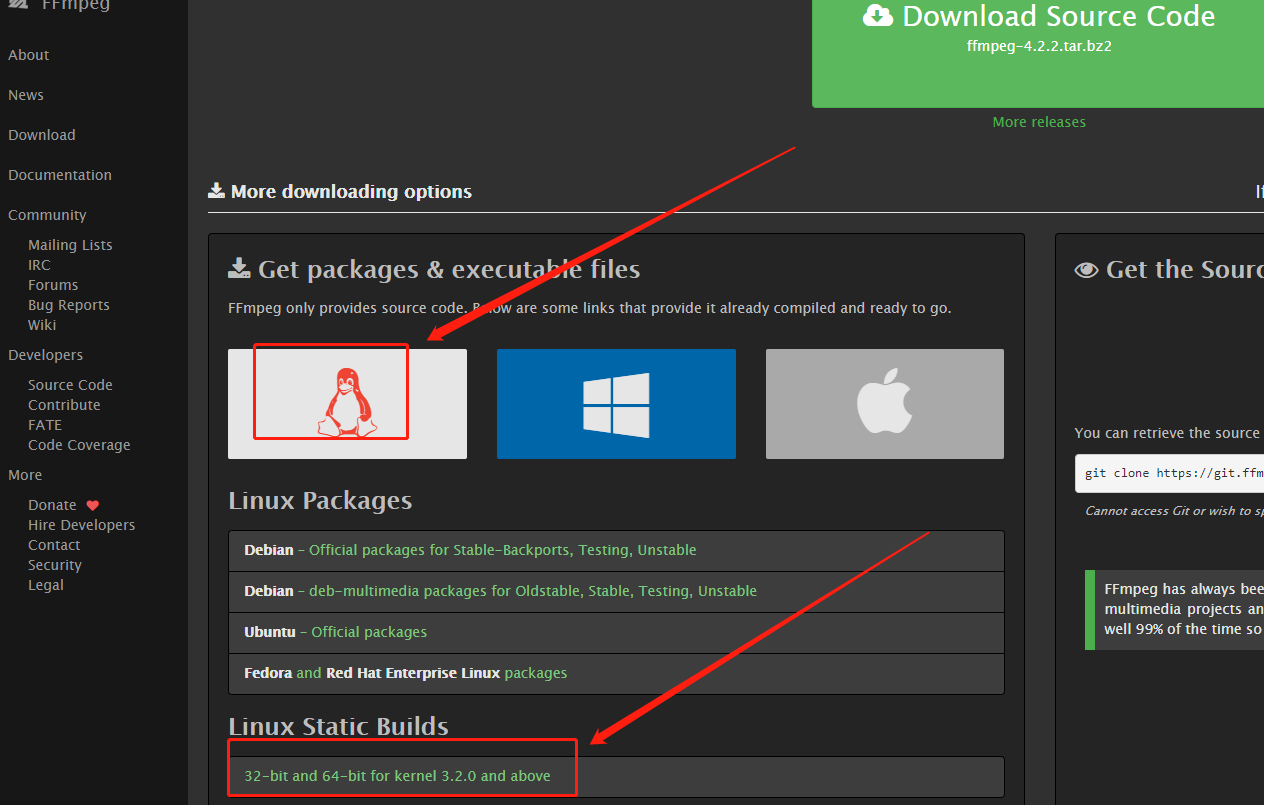This screenshot has width=1264, height=805.
Task: Click the FFmpeg logo in sidebar
Action: click(x=18, y=5)
